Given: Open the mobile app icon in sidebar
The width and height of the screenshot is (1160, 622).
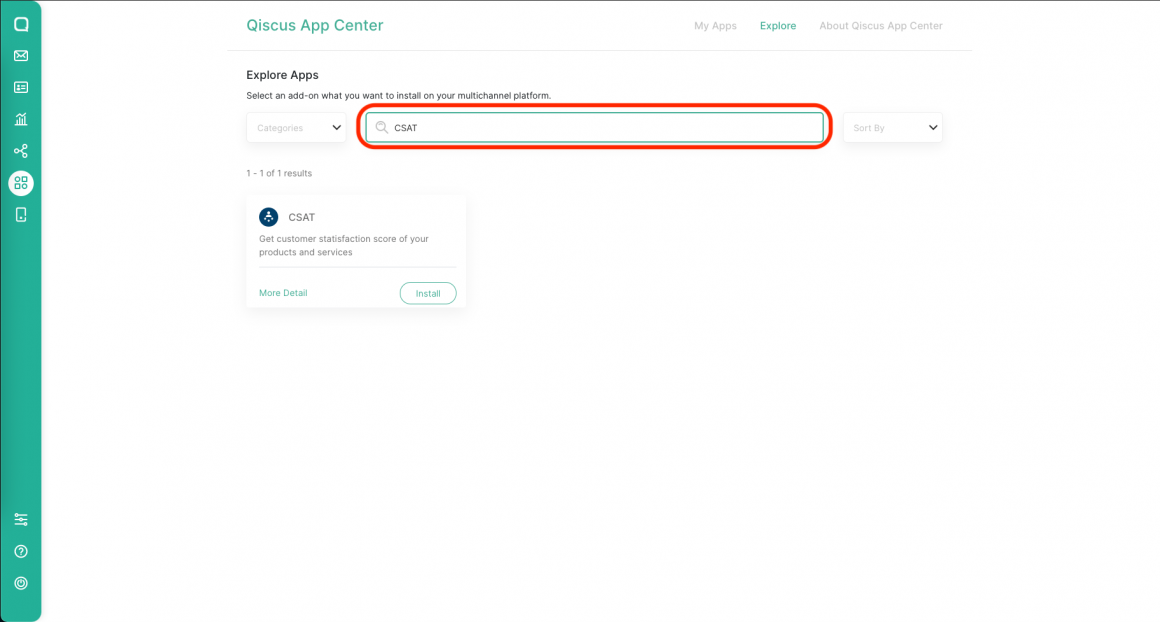Looking at the screenshot, I should click(x=20, y=214).
